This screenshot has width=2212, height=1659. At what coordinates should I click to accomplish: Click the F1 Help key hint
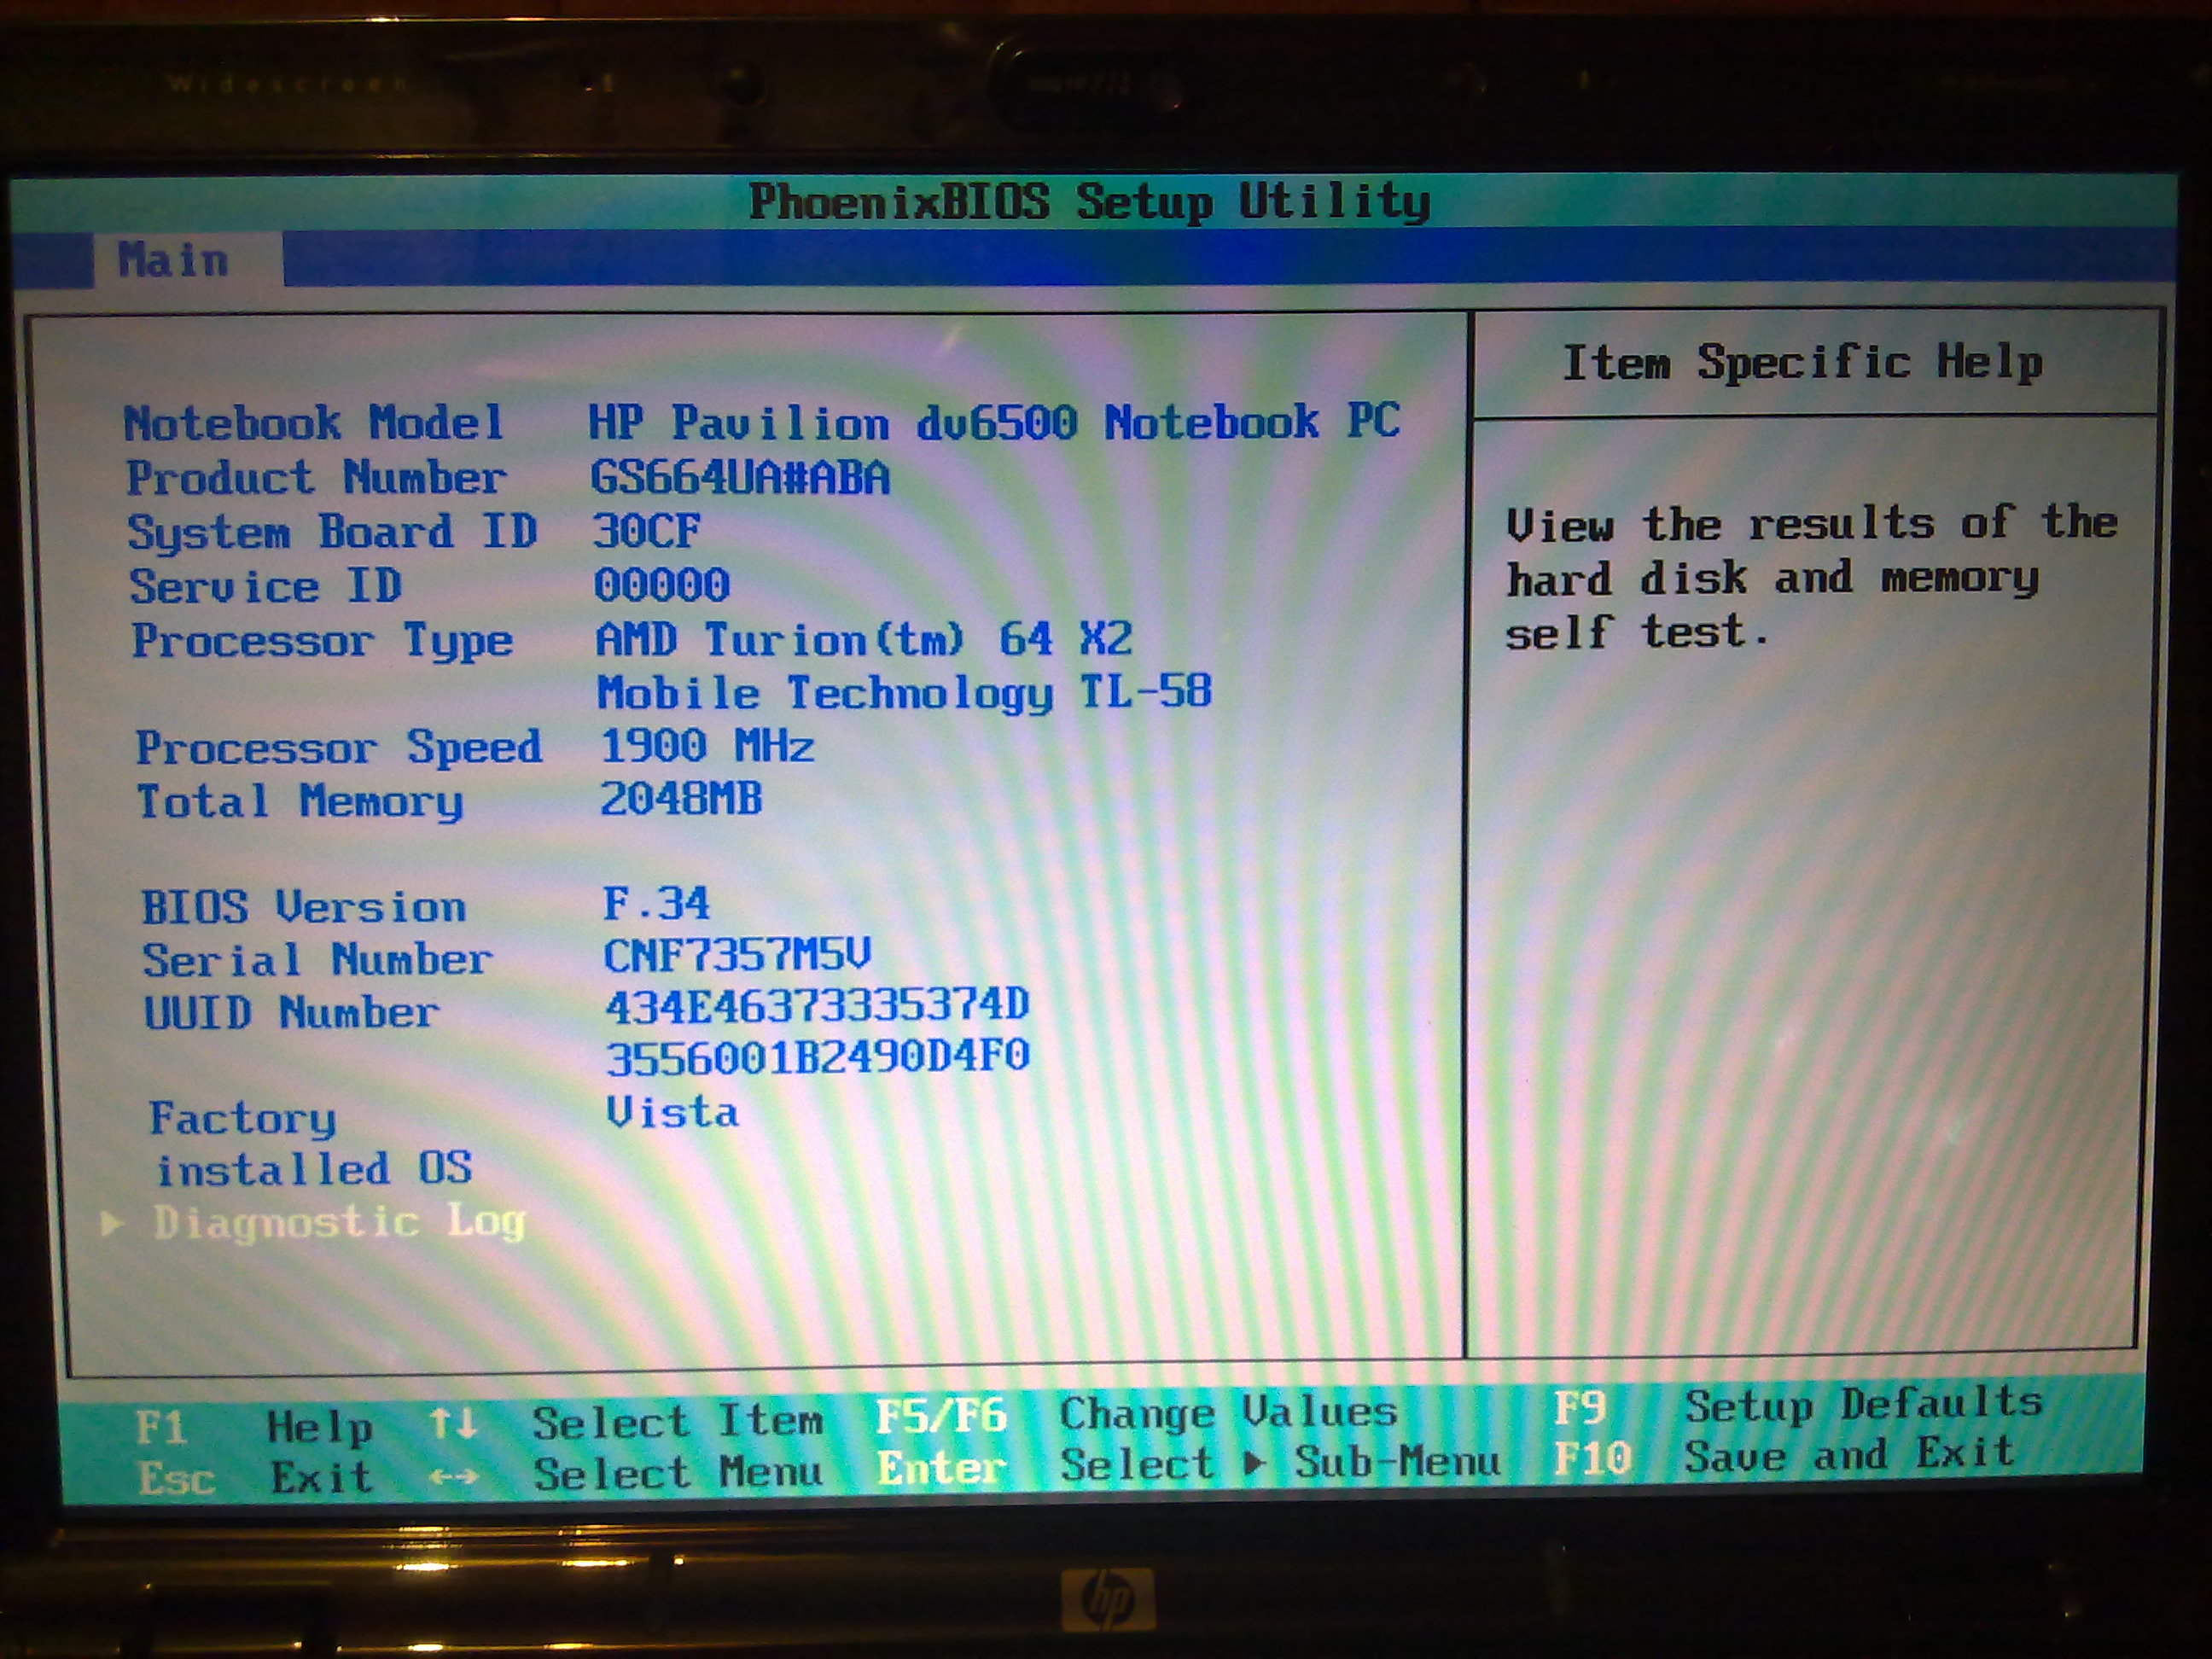255,1427
